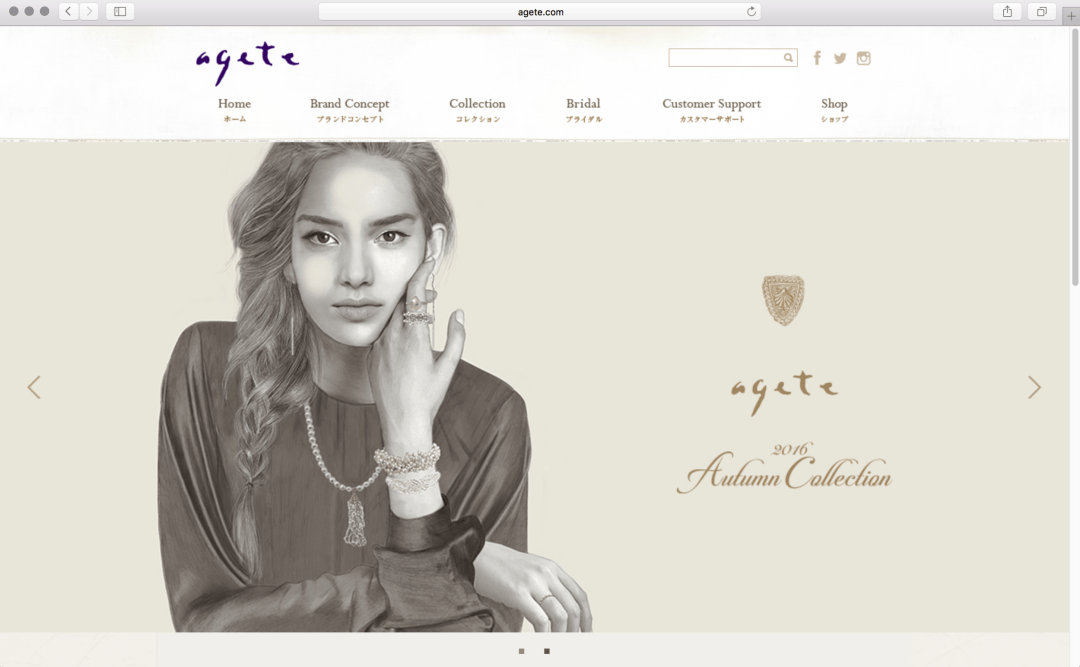Screen dimensions: 1080x667
Task: Show the Safari sidebar
Action: point(120,11)
